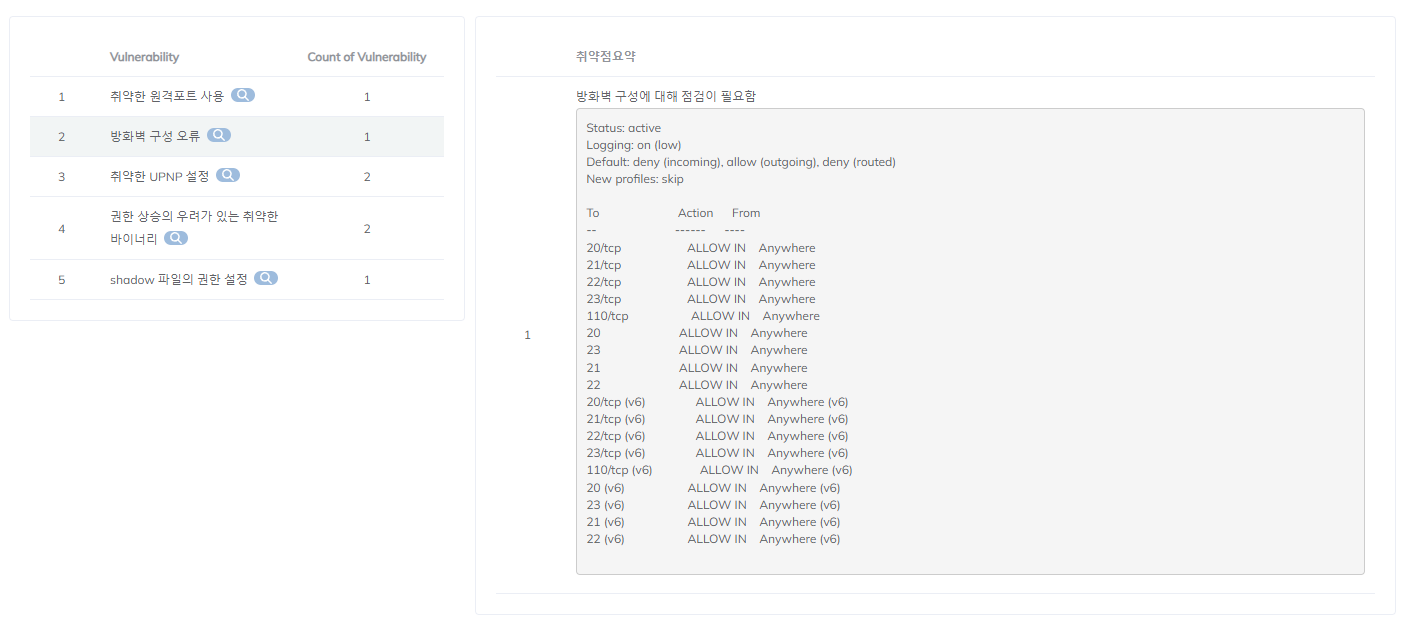Screen dimensions: 1404x627
Task: Click the Vulnerability column header
Action: [x=145, y=57]
